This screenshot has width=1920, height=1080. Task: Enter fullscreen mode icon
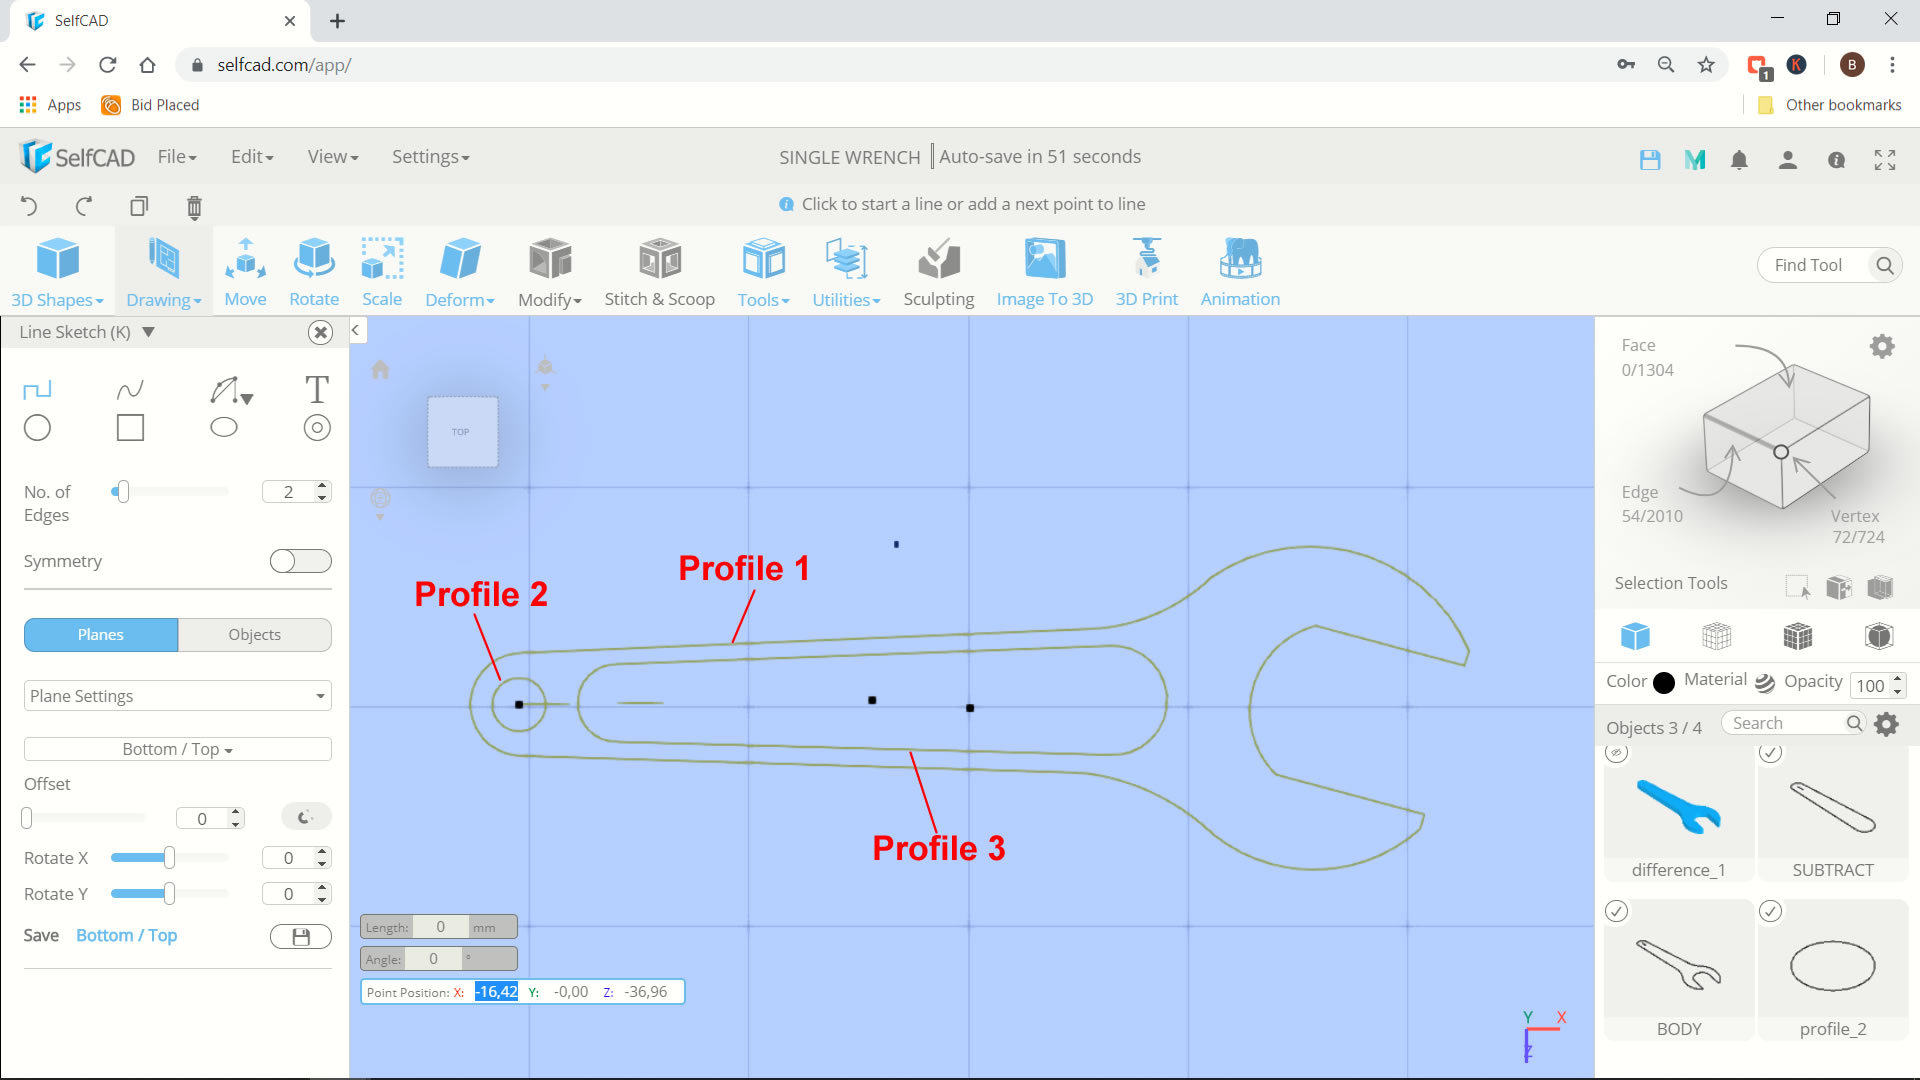pyautogui.click(x=1885, y=160)
